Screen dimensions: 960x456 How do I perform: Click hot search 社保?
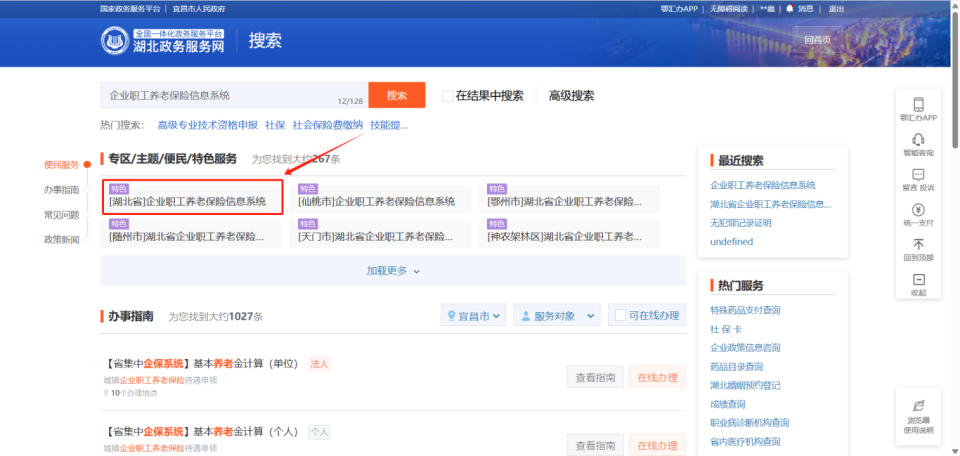pyautogui.click(x=275, y=125)
